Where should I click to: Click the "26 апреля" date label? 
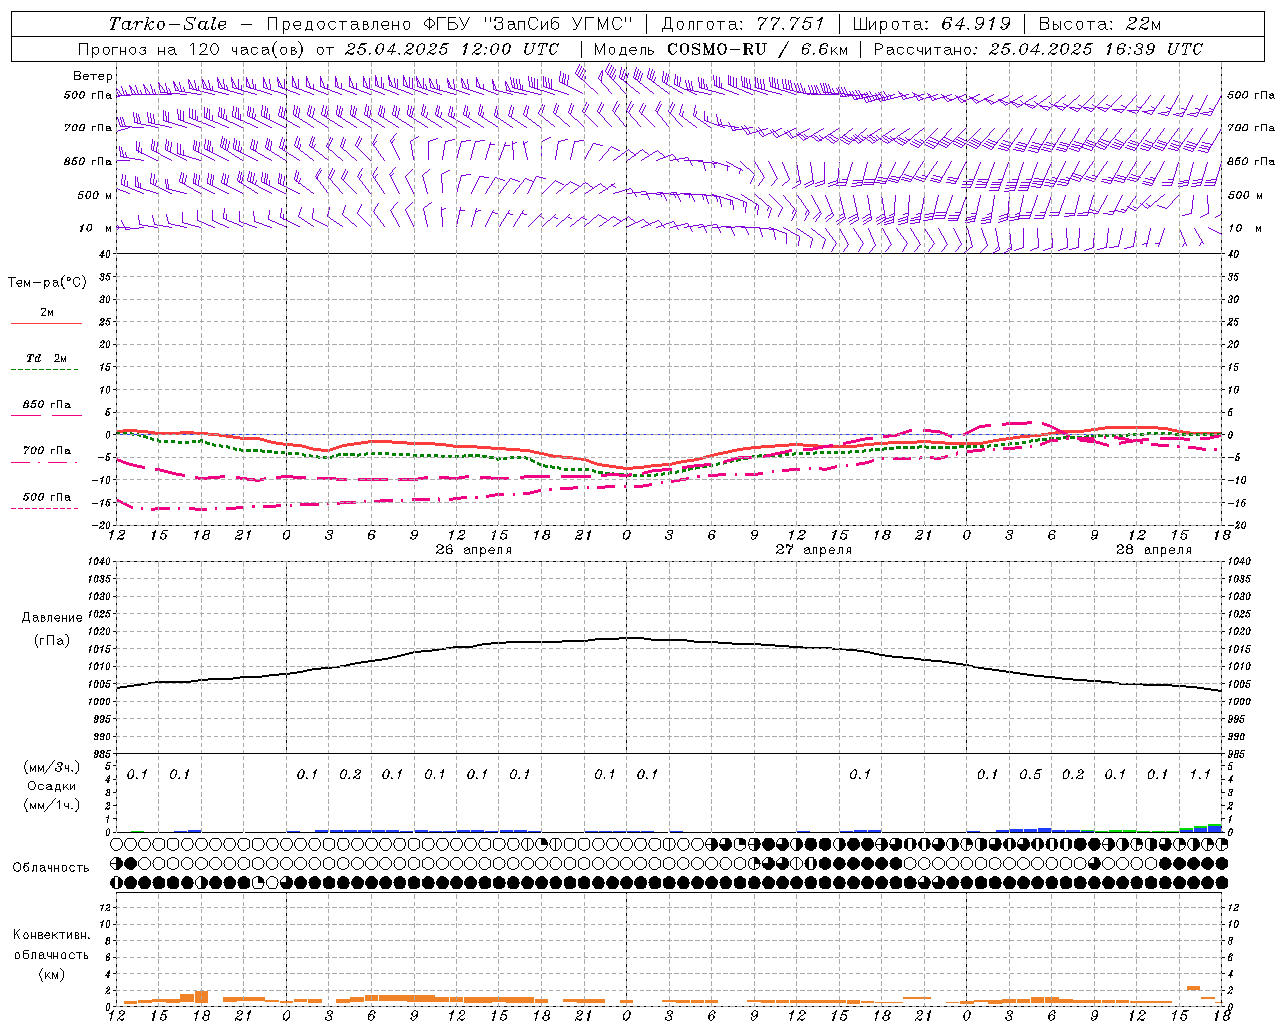coord(473,550)
